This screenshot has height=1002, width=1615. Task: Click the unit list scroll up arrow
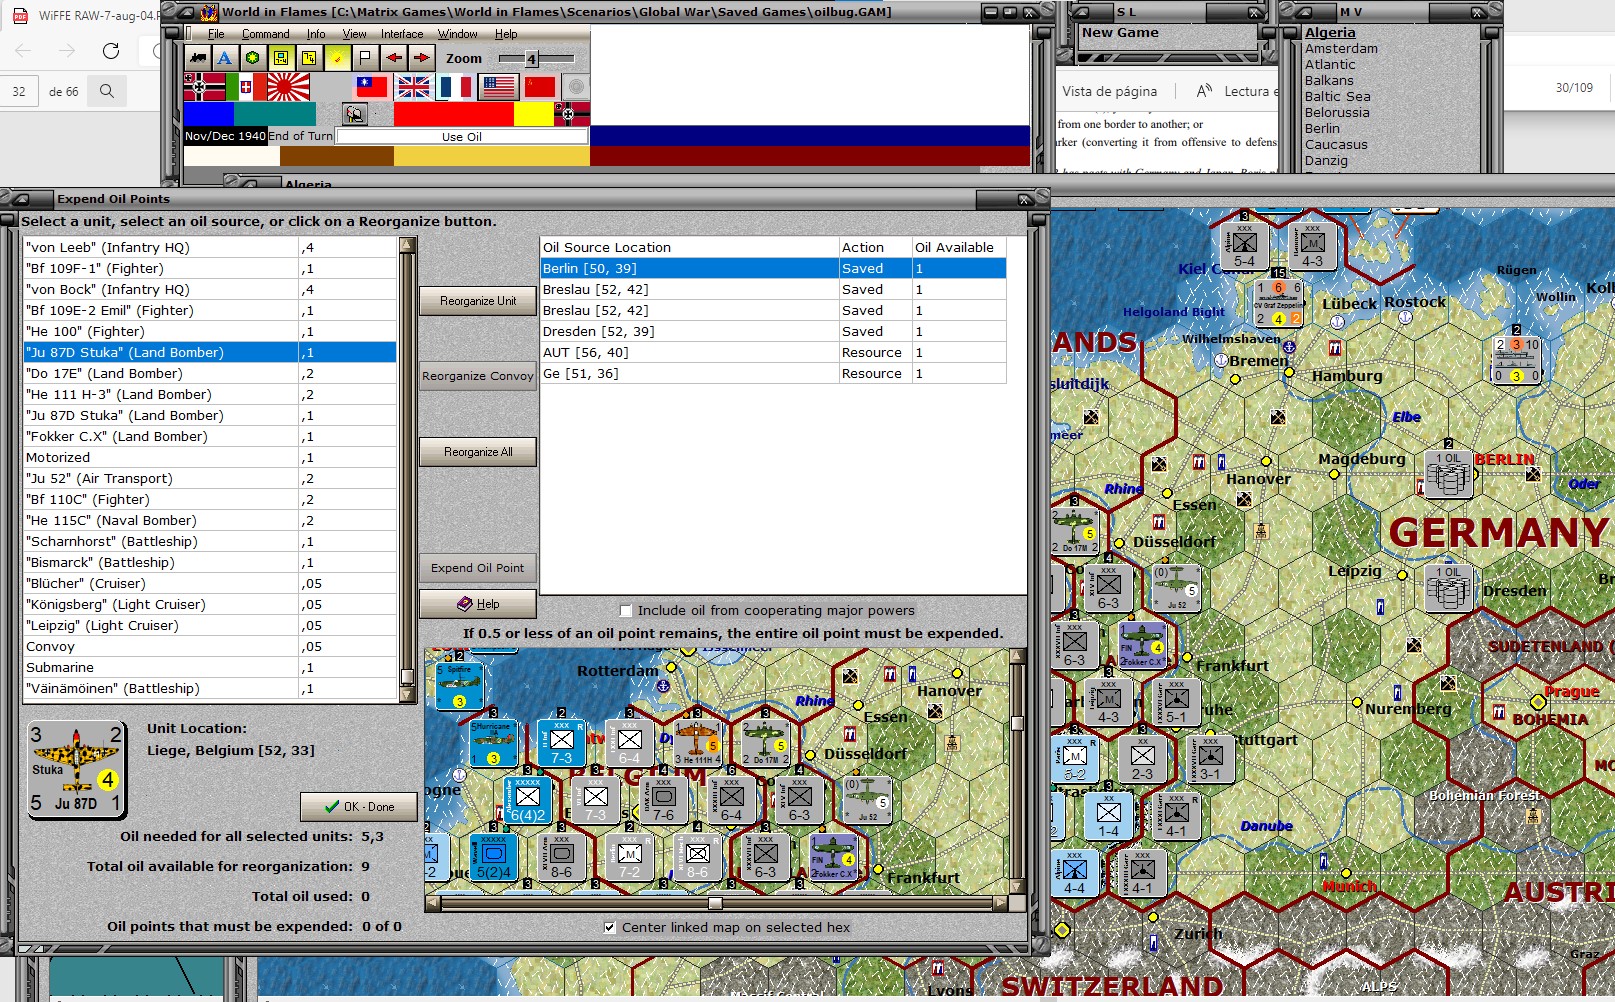coord(407,245)
